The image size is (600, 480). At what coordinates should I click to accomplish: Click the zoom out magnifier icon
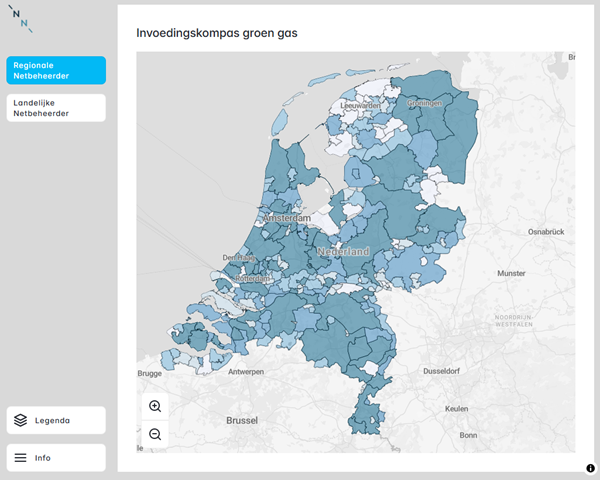pos(155,434)
